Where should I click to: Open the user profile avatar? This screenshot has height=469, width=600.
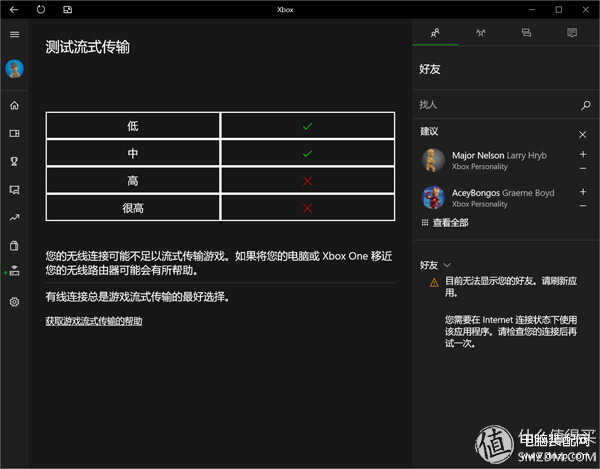pyautogui.click(x=15, y=69)
